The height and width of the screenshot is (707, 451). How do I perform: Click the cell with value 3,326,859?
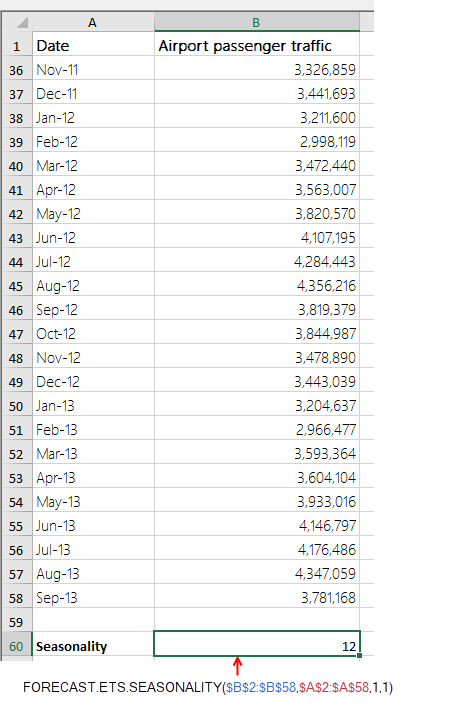pos(257,70)
